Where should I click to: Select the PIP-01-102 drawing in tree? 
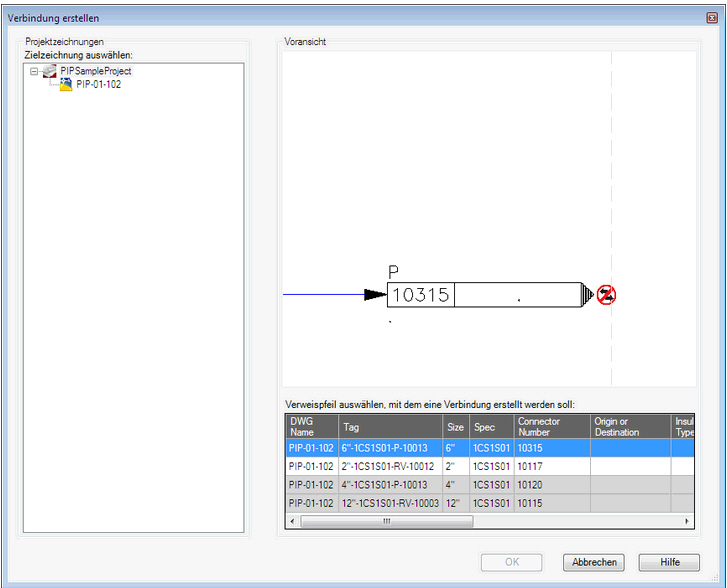coord(99,84)
